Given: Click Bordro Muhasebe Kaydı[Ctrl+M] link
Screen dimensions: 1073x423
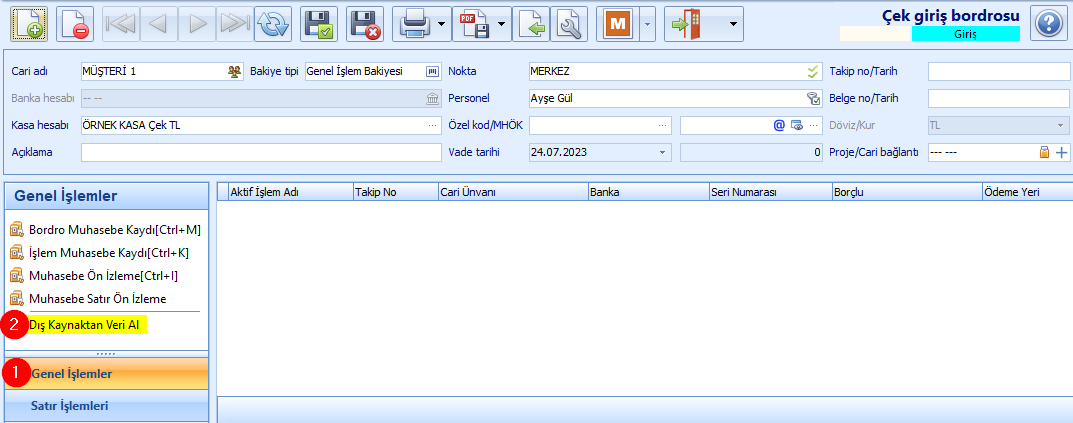Looking at the screenshot, I should [114, 229].
